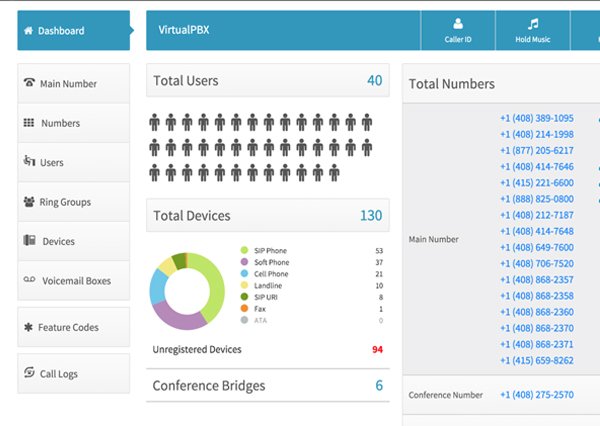Click the Landline legend label
The height and width of the screenshot is (426, 600).
pyautogui.click(x=268, y=286)
